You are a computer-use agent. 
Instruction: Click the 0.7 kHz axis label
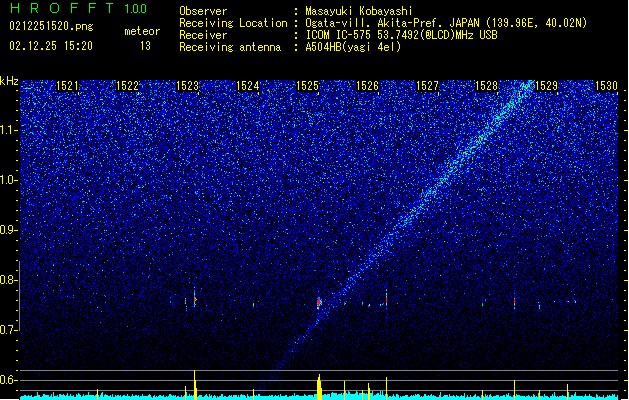8,330
